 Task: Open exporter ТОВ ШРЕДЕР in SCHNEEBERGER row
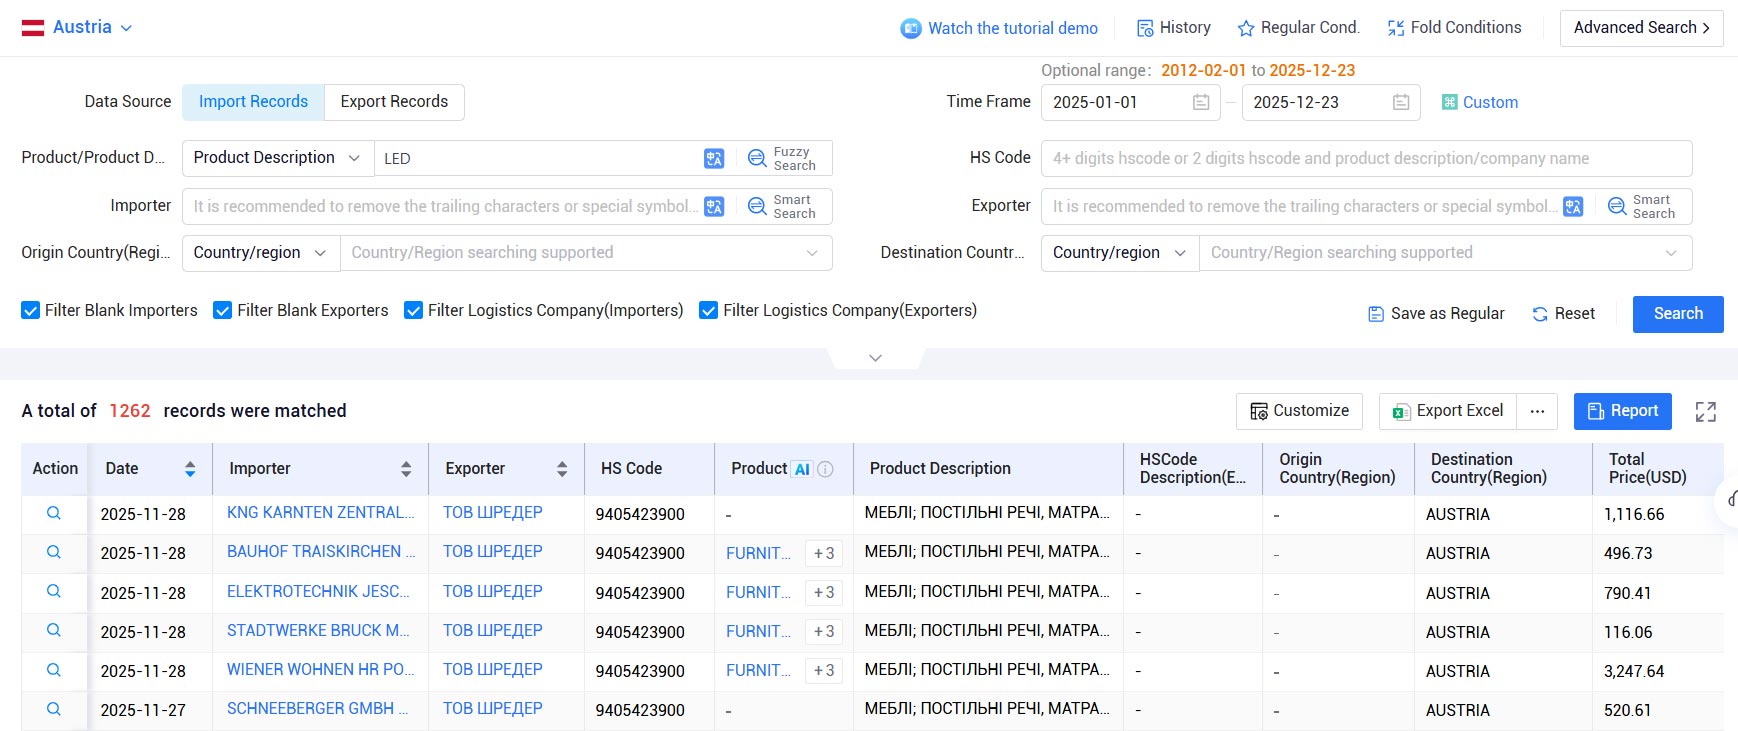(x=493, y=709)
